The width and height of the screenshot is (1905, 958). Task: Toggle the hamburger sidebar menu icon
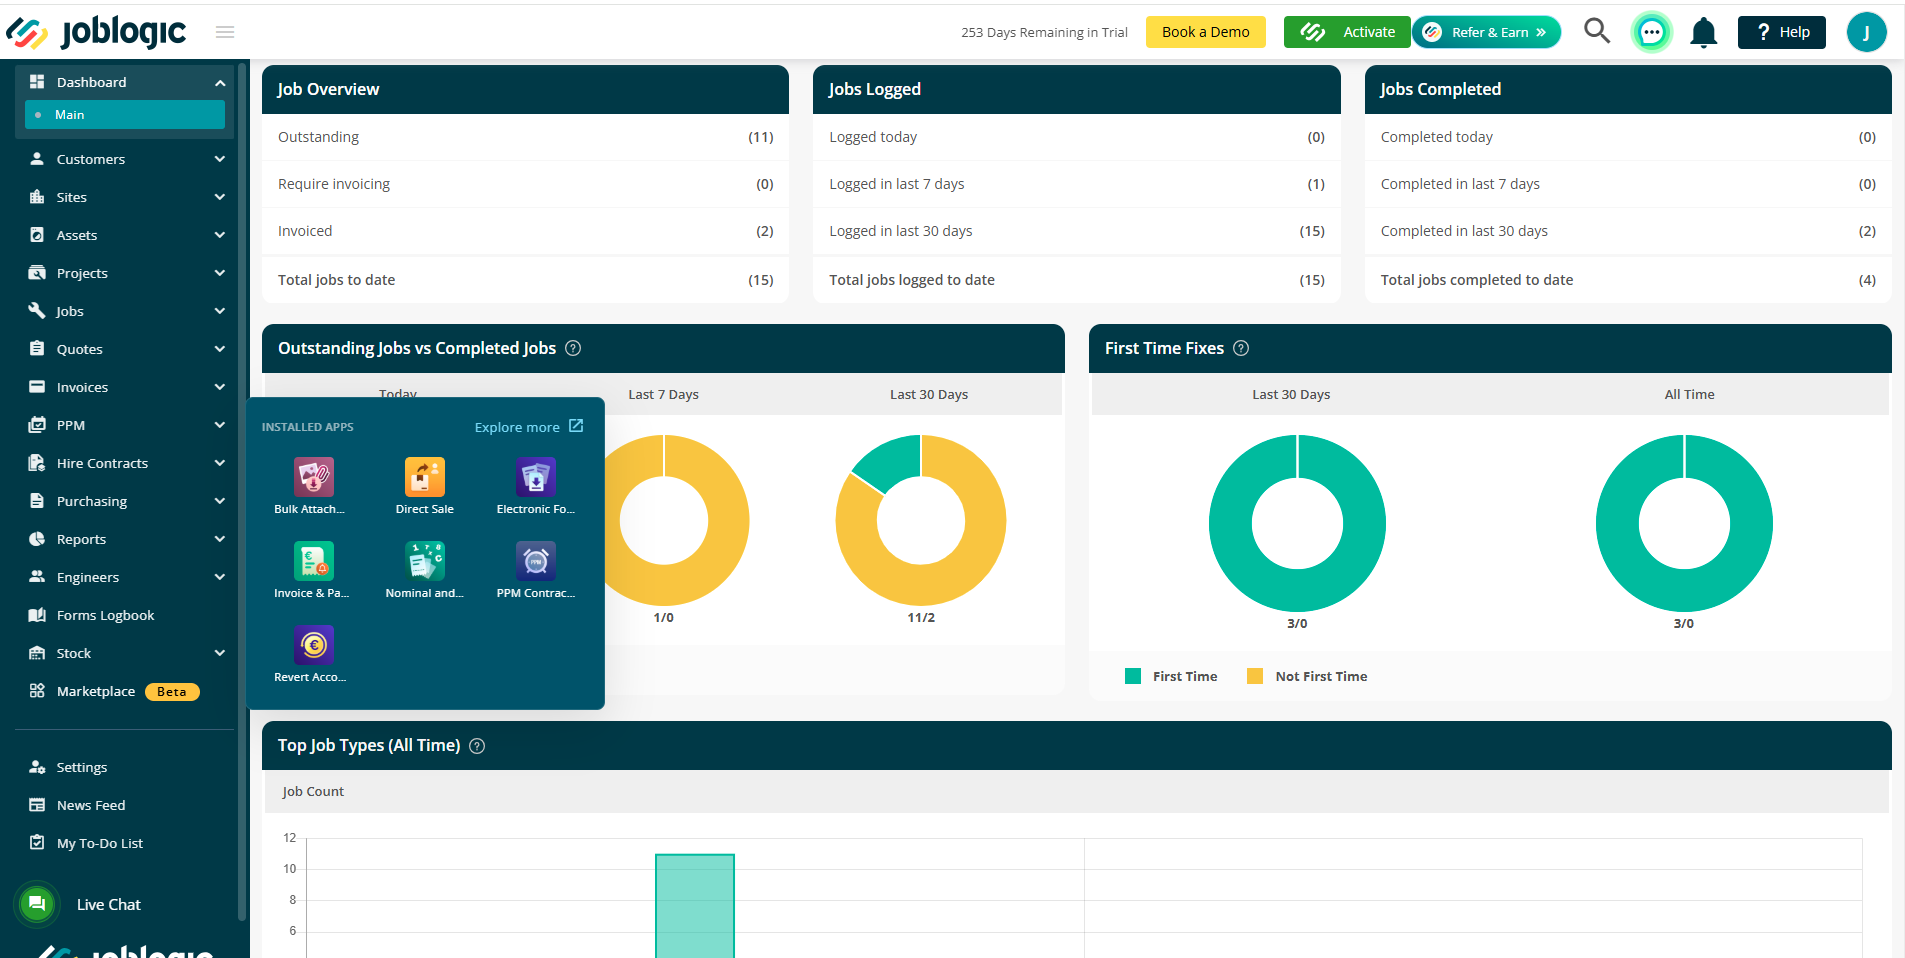click(x=225, y=32)
